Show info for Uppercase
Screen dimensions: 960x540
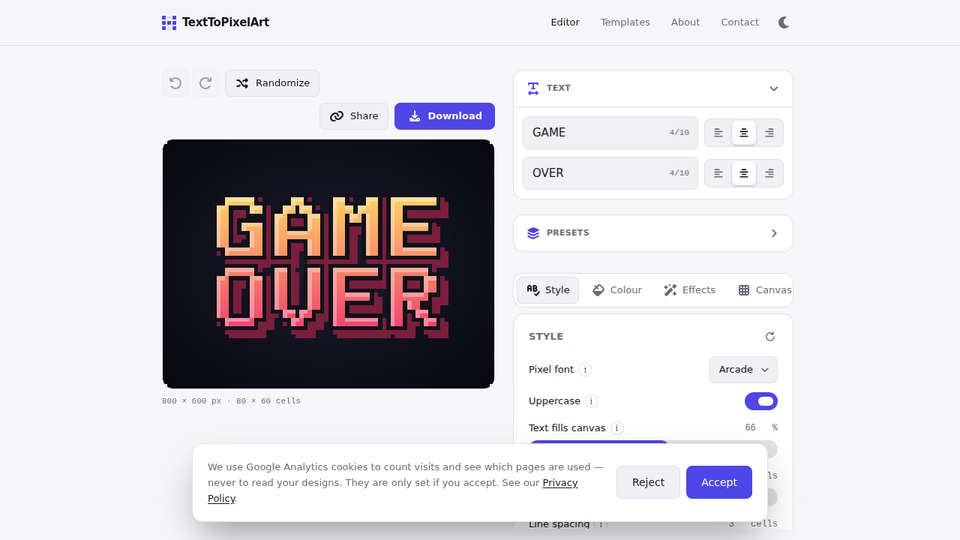[591, 402]
